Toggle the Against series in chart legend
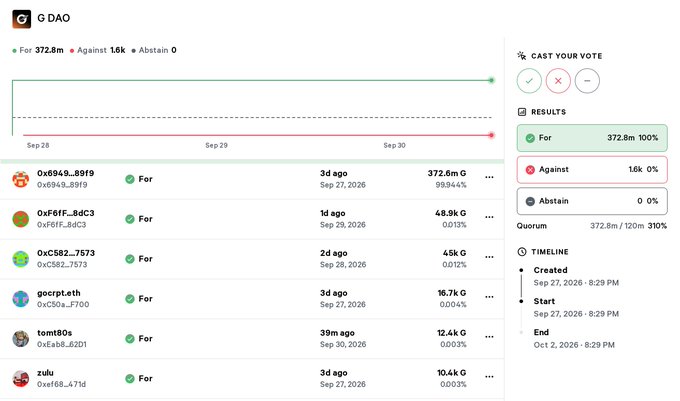This screenshot has height=401, width=680. coord(98,50)
